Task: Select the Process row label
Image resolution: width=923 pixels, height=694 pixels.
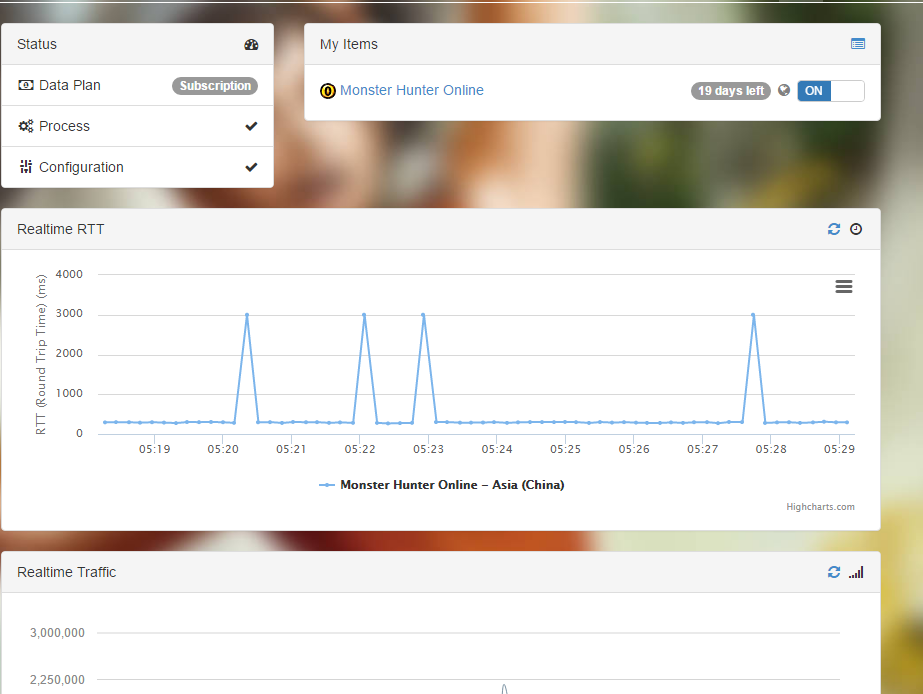Action: click(64, 126)
